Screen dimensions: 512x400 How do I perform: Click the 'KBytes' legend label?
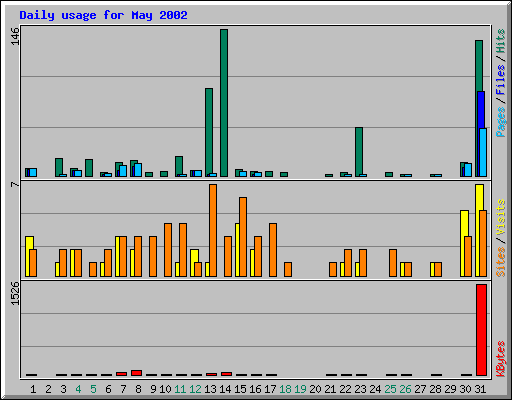pos(500,359)
